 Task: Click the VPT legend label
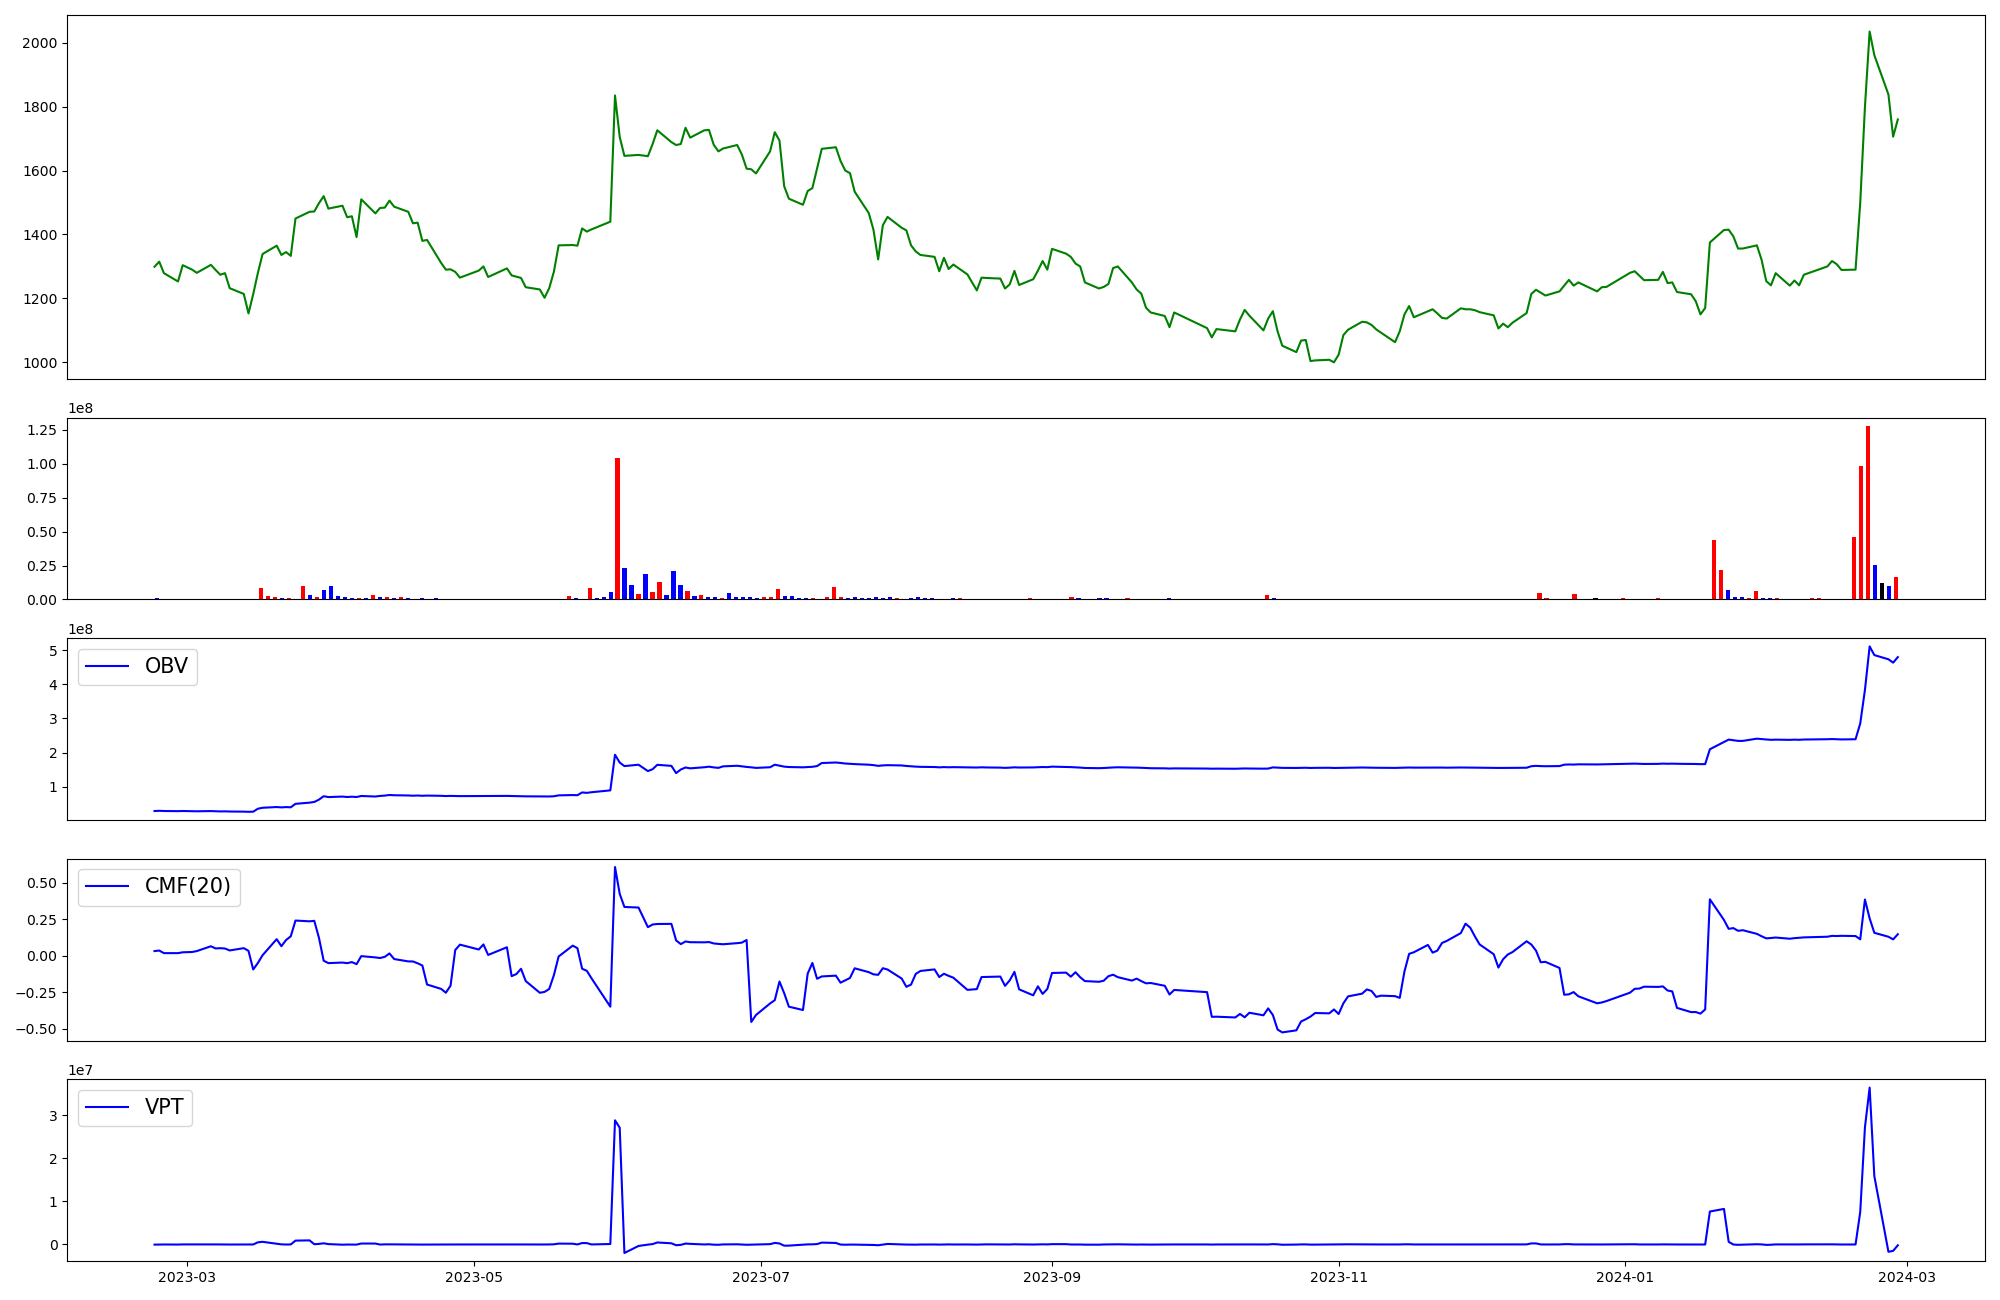(164, 1107)
